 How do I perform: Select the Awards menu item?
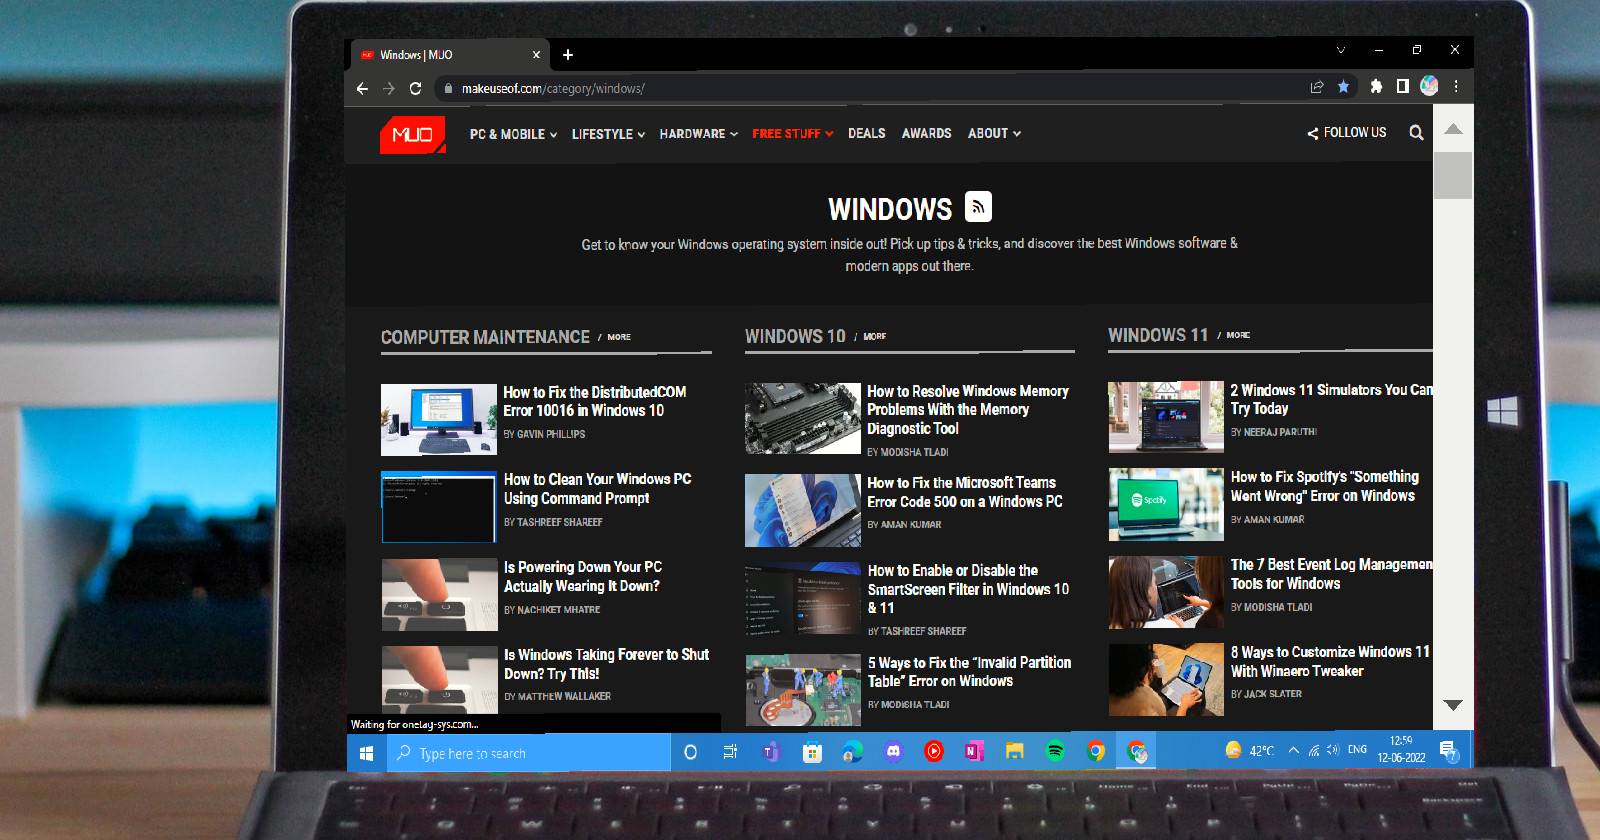[x=926, y=133]
